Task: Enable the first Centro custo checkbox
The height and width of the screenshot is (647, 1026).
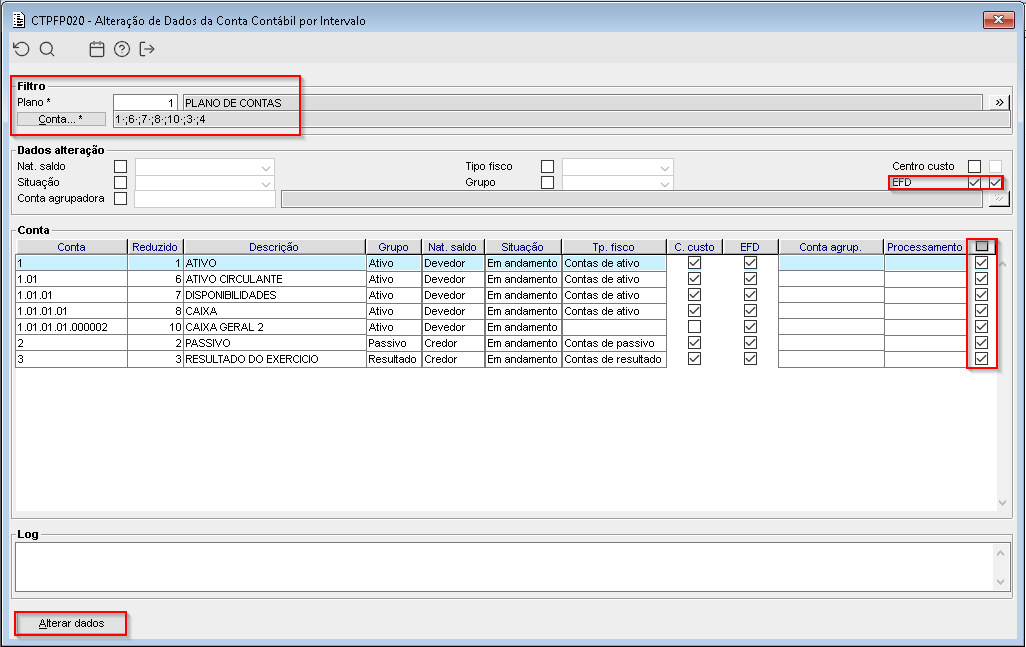Action: click(x=974, y=166)
